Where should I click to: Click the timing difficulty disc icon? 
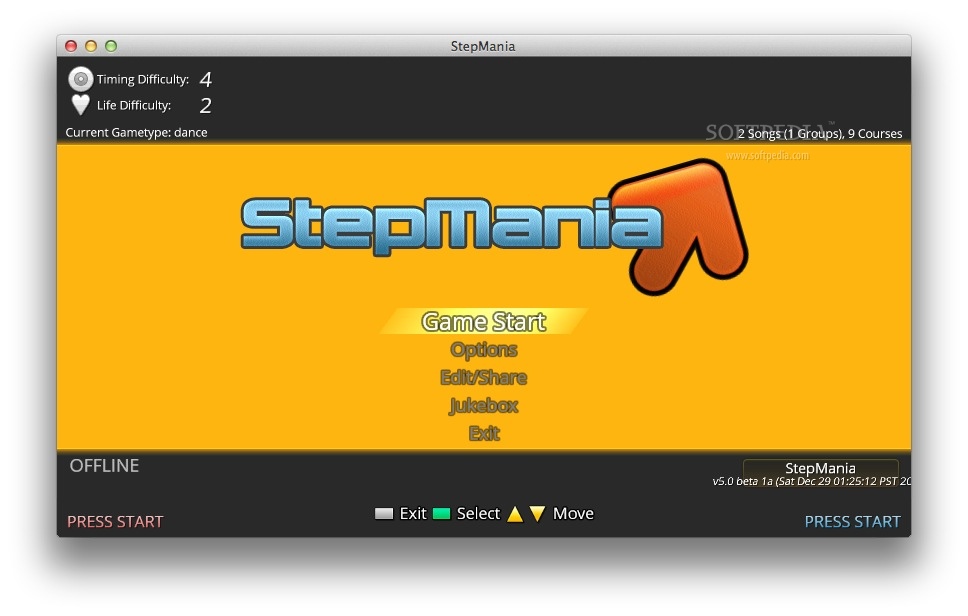coord(80,79)
